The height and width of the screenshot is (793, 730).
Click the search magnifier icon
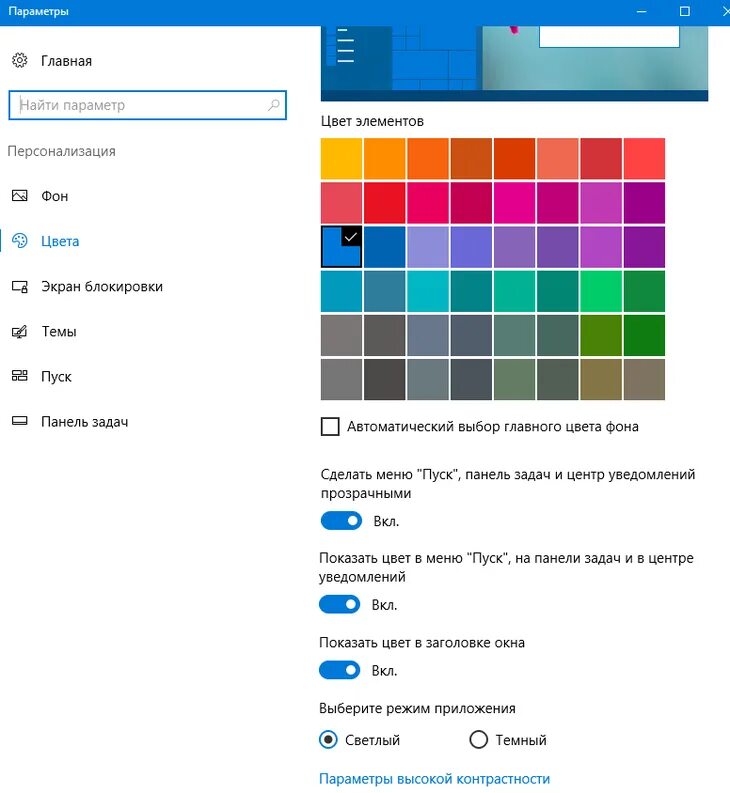click(x=274, y=105)
